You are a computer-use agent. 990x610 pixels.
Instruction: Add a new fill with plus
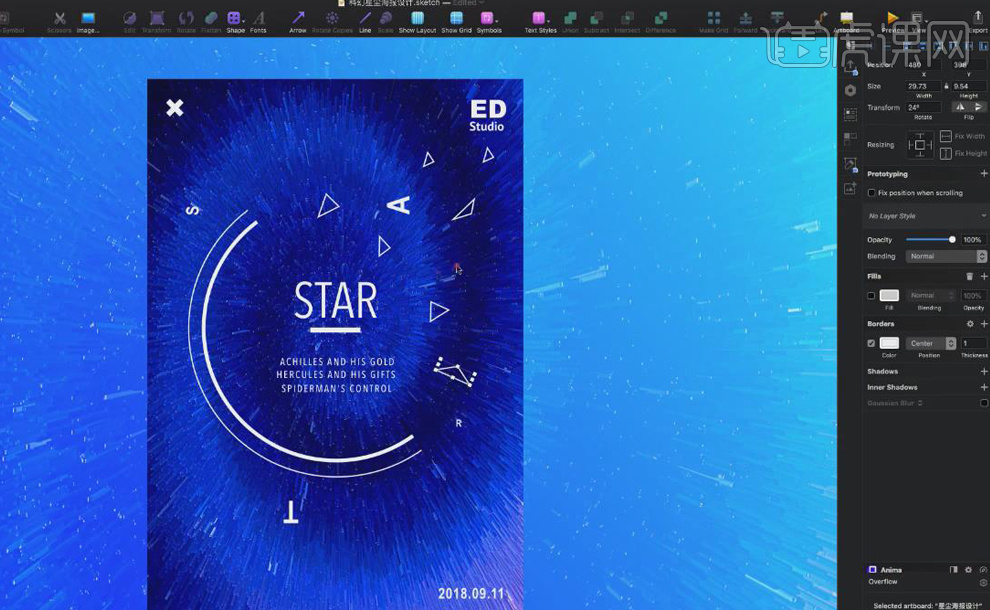[x=984, y=276]
